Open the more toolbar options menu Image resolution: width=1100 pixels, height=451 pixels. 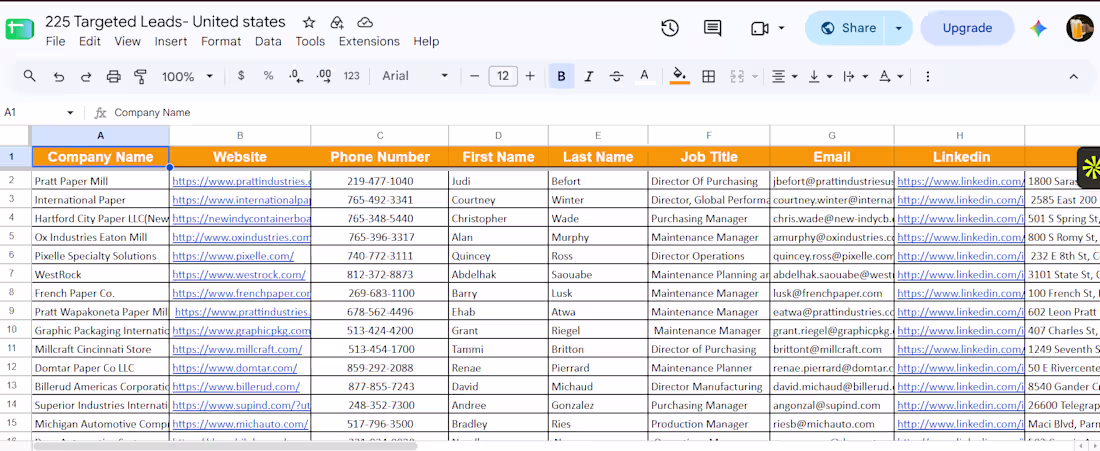927,76
